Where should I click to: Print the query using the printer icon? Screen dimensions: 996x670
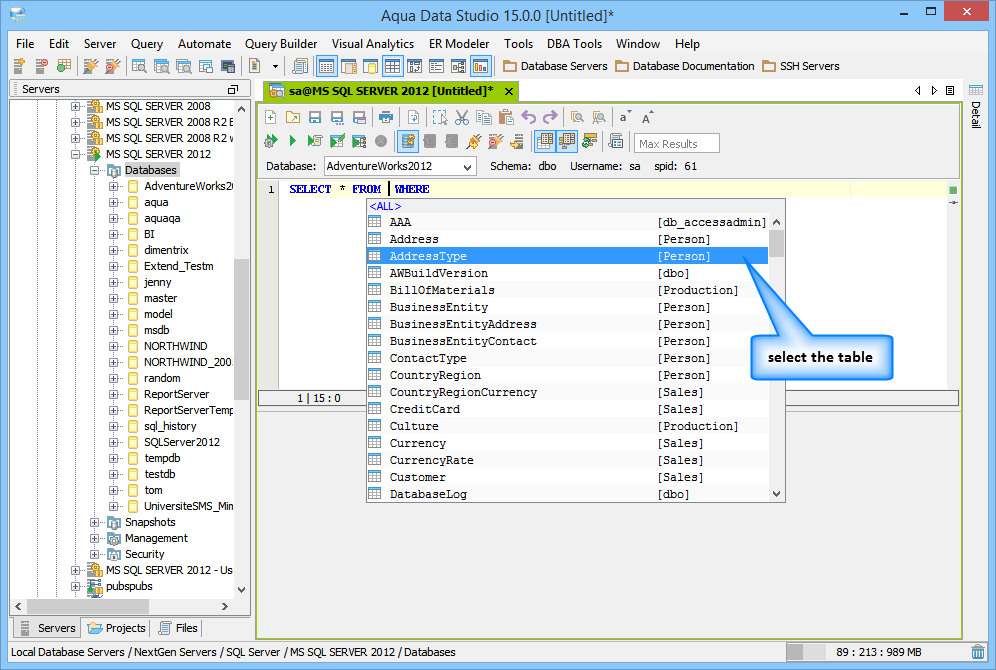386,117
